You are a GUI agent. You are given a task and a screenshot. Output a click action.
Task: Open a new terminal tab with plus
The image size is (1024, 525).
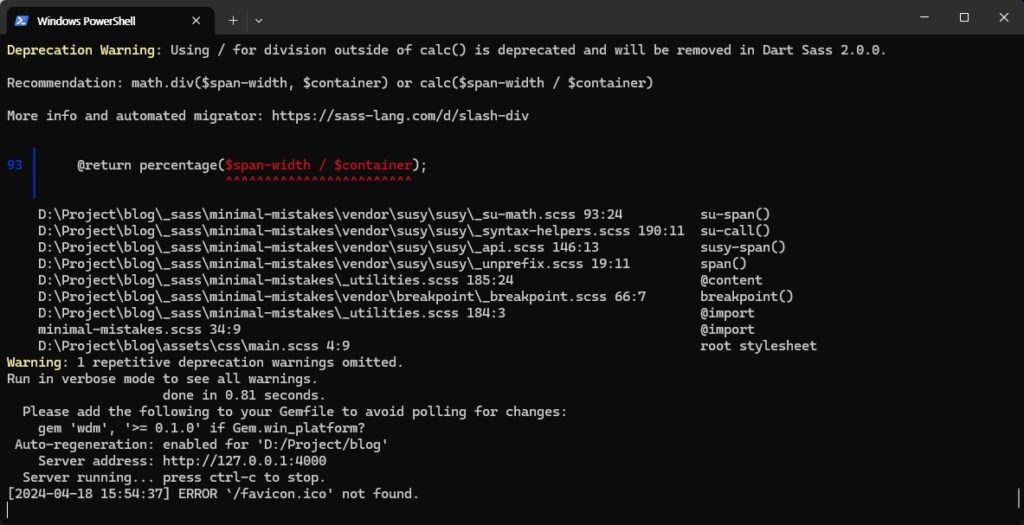coord(233,20)
